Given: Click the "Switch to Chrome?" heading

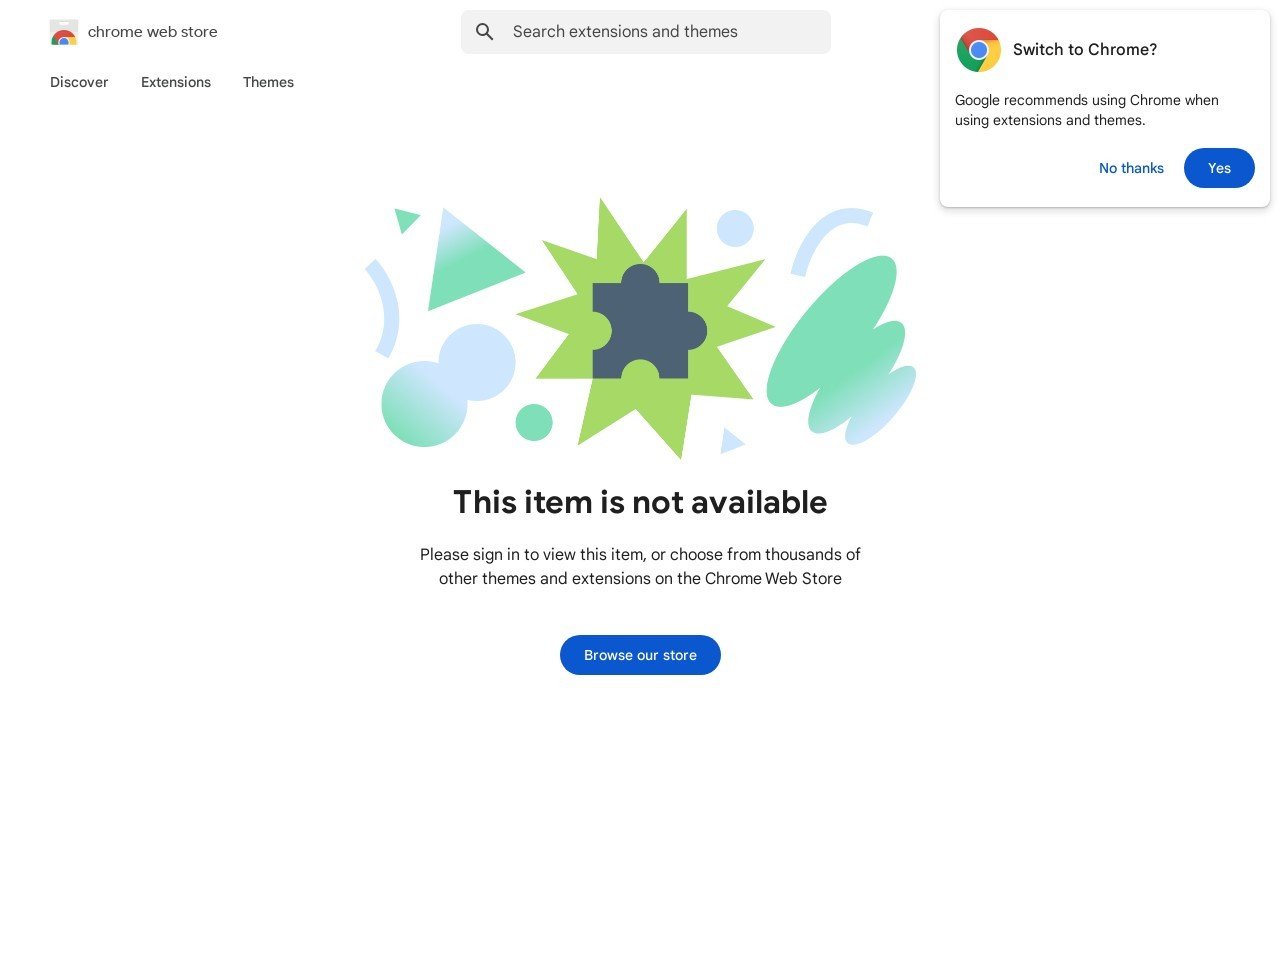Looking at the screenshot, I should (1085, 49).
